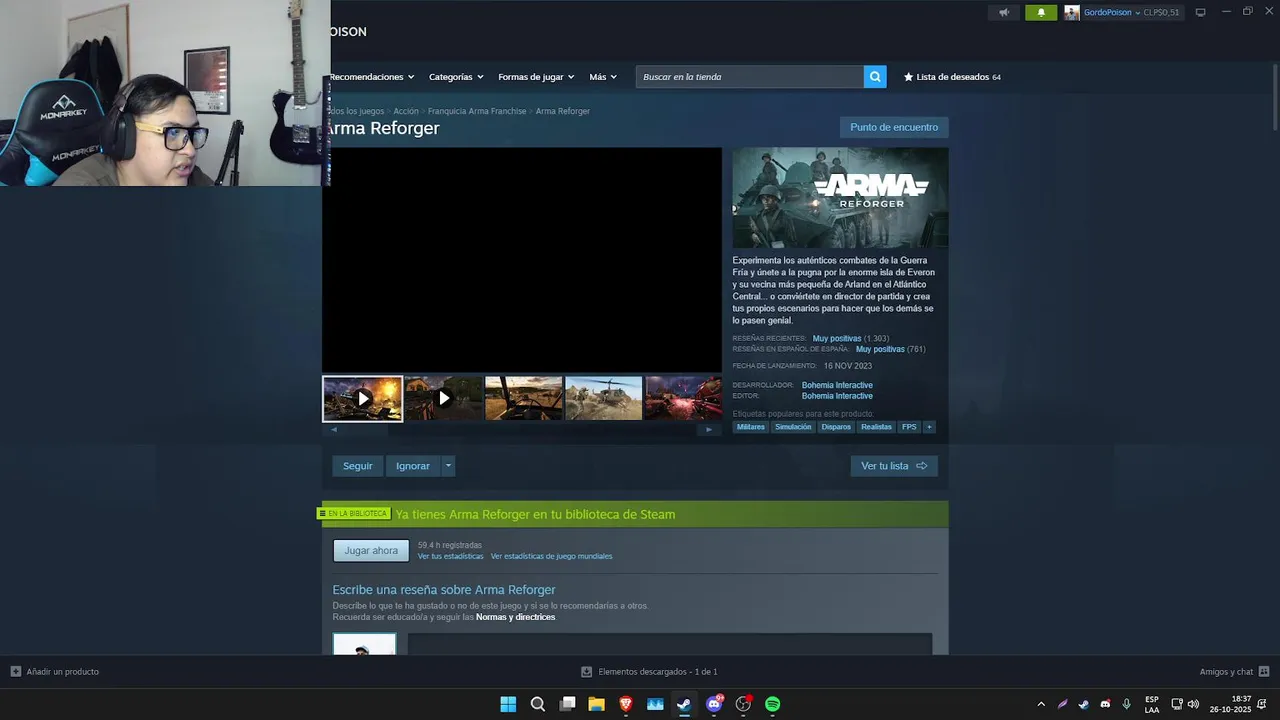Open Discord from taskbar
The image size is (1280, 720).
tap(714, 704)
